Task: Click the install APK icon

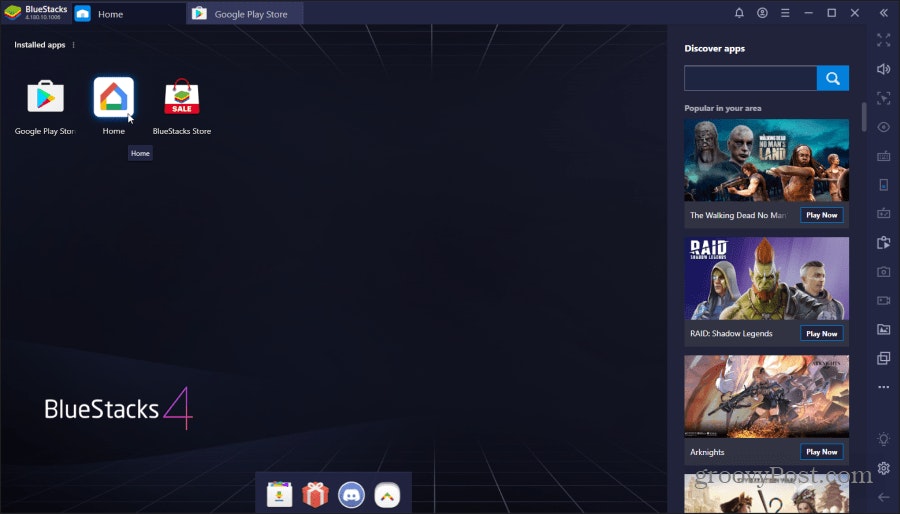Action: 884,242
